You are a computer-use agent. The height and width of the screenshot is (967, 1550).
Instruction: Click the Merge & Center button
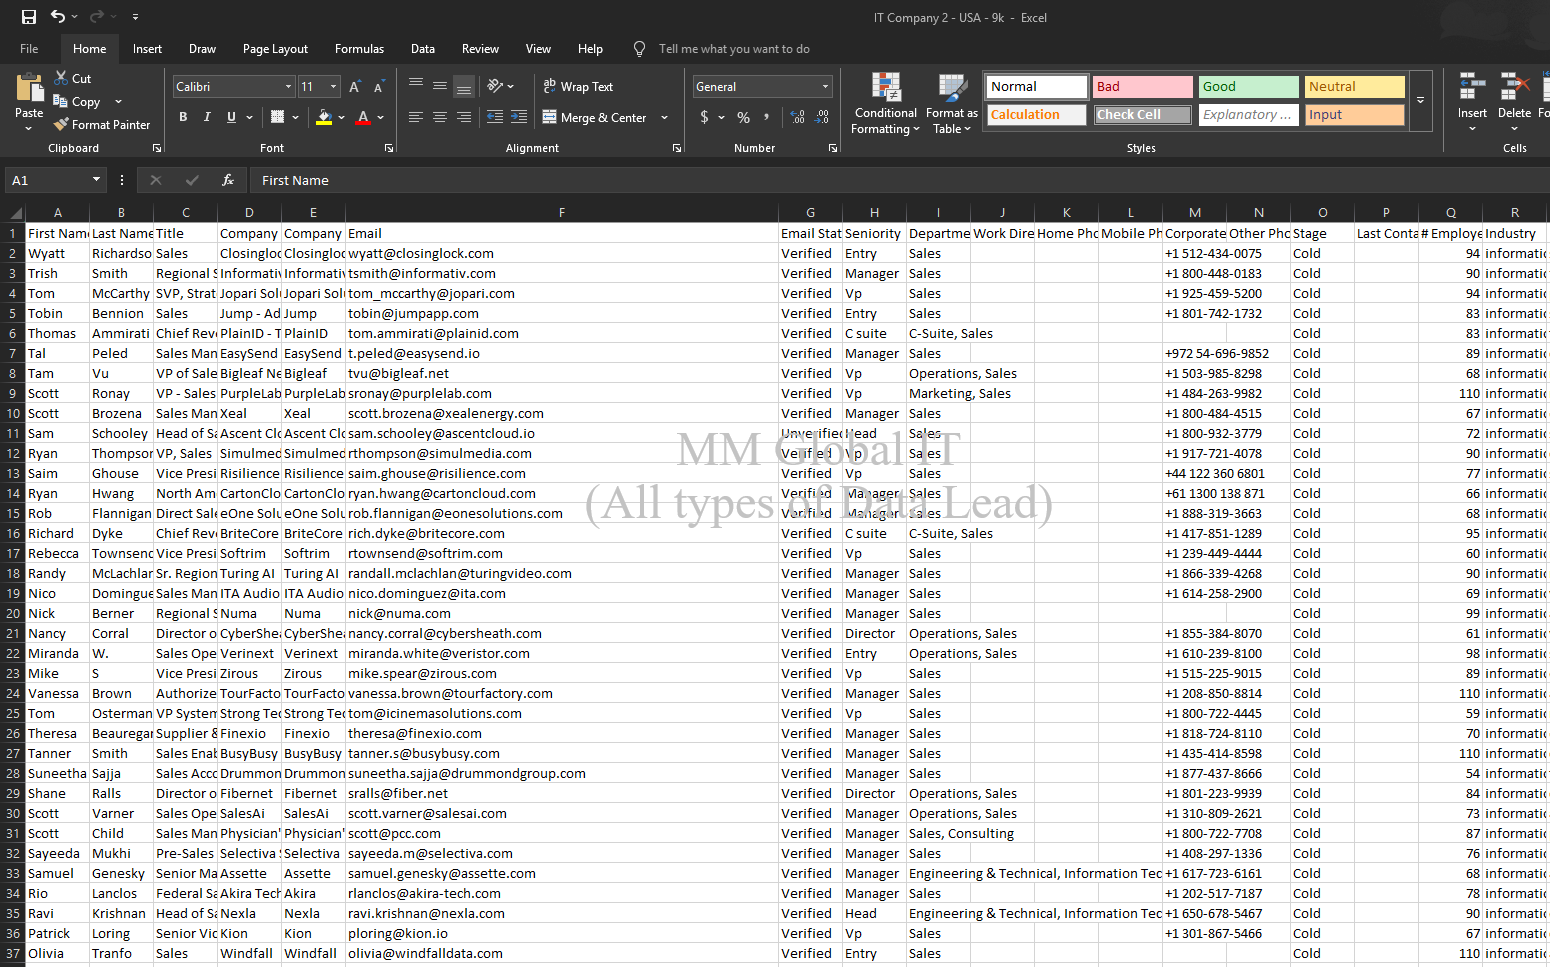click(x=595, y=117)
